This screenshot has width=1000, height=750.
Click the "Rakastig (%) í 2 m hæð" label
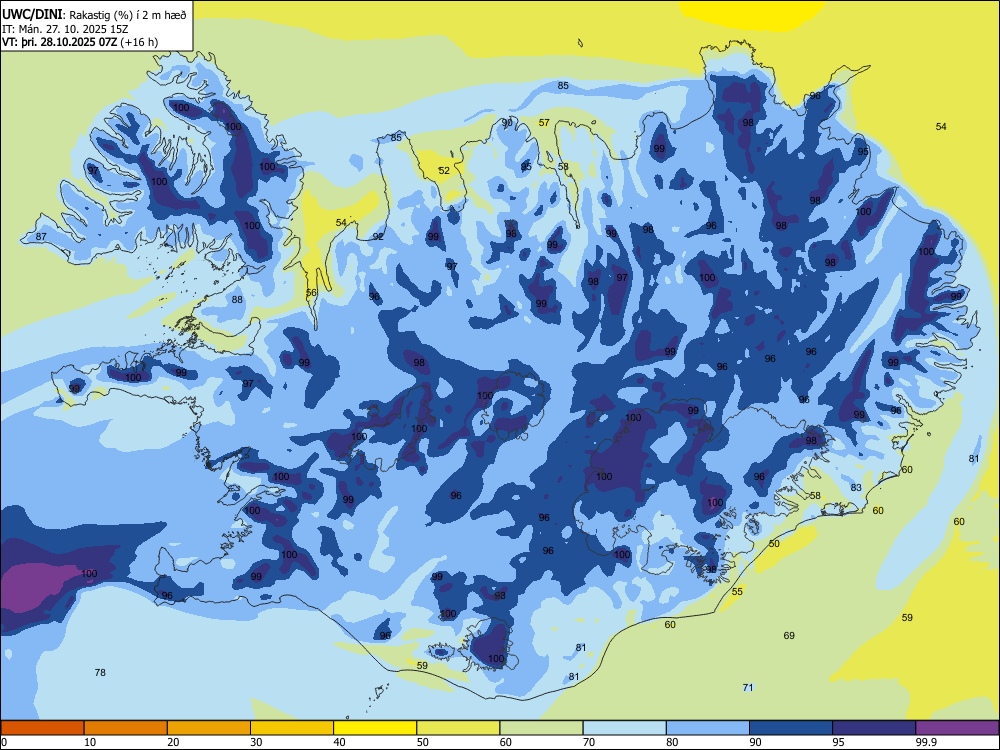(x=128, y=15)
